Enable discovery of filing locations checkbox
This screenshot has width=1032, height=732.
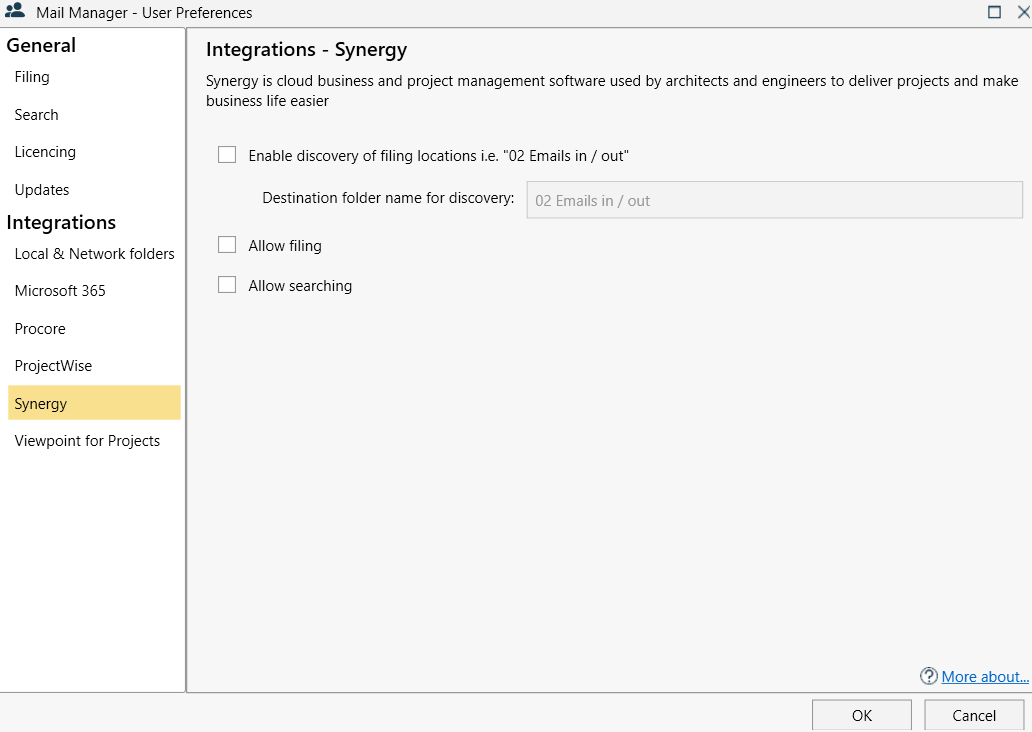tap(228, 155)
